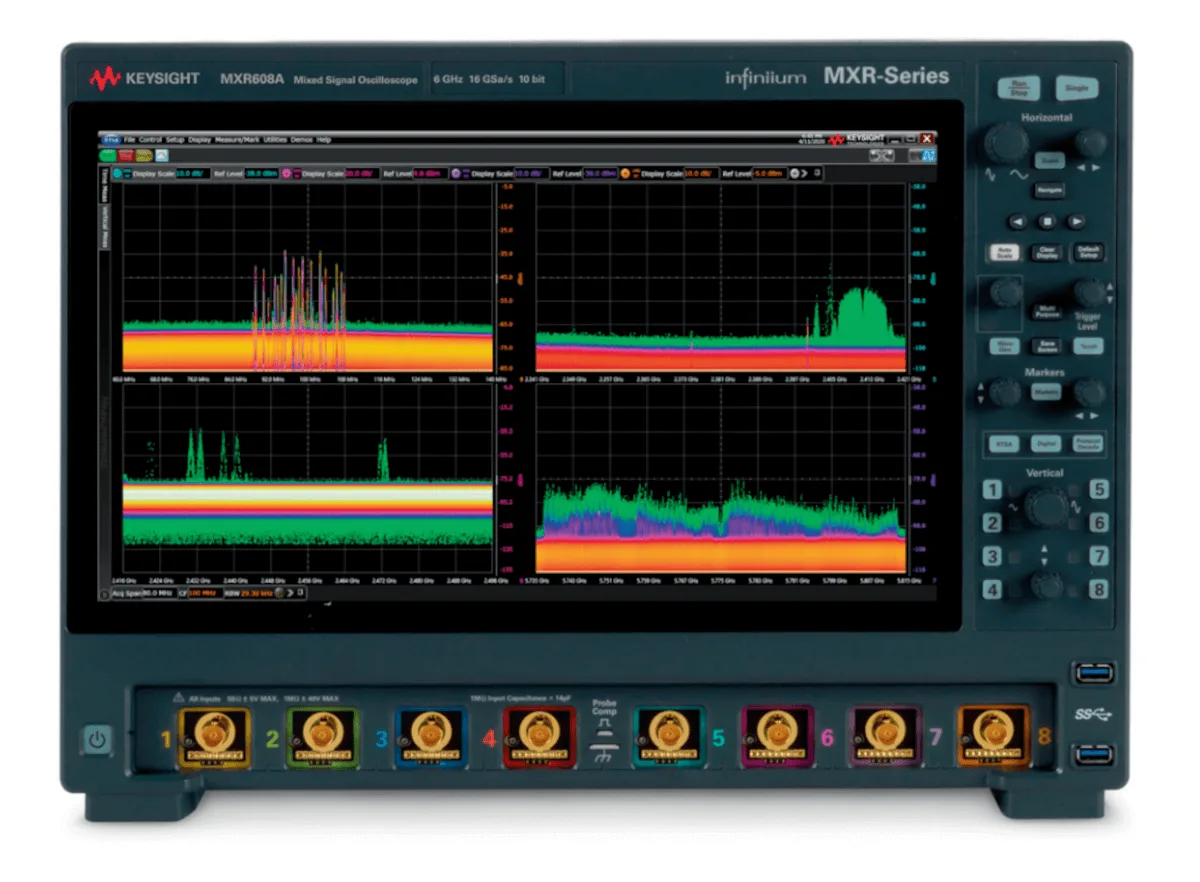Click the green run toolbar button
Viewport: 1200px width, 882px height.
[x=109, y=155]
